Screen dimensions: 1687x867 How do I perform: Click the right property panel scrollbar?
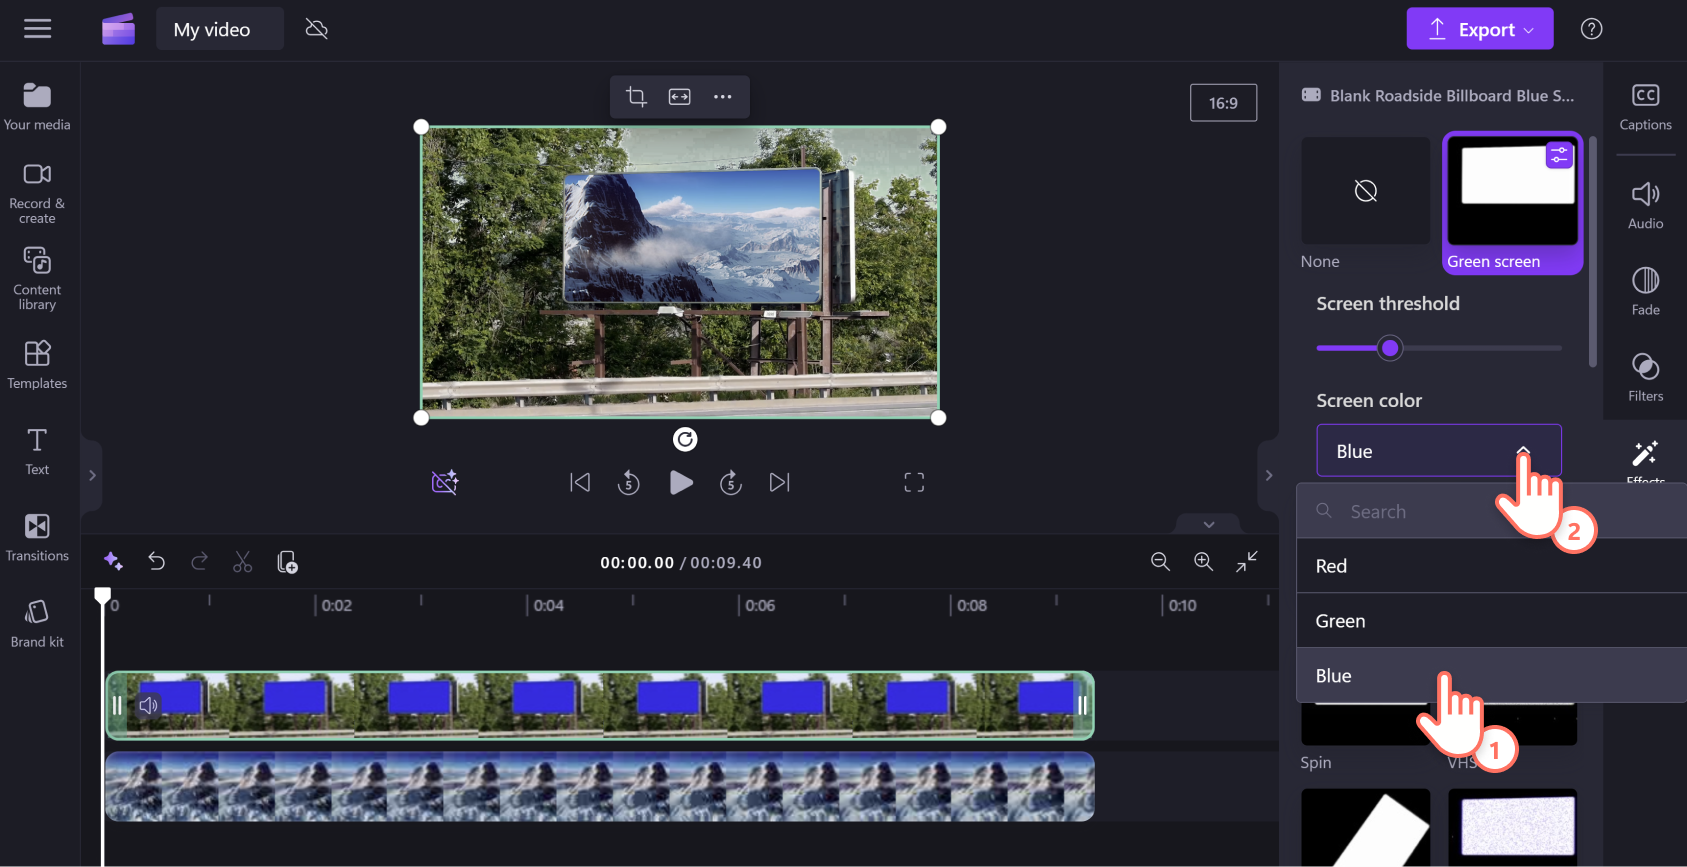click(1593, 250)
